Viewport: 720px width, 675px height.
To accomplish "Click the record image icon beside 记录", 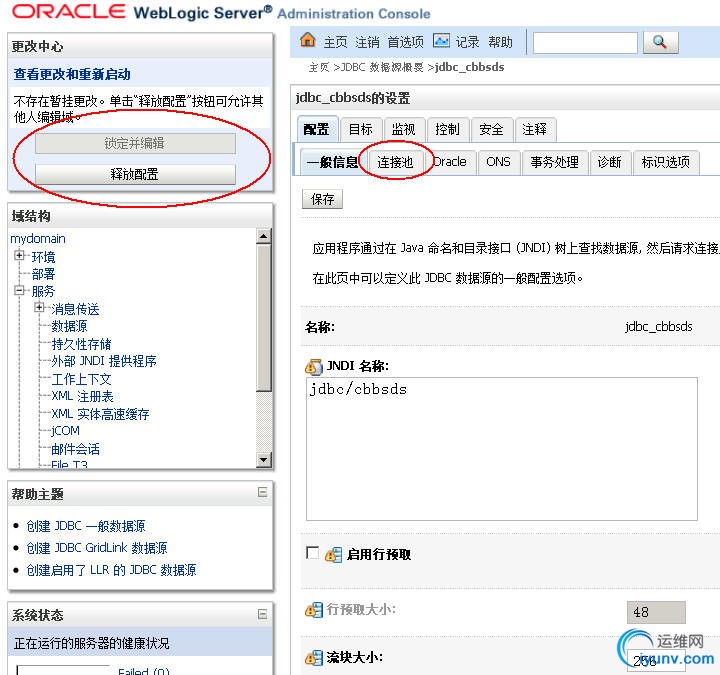I will pyautogui.click(x=441, y=40).
